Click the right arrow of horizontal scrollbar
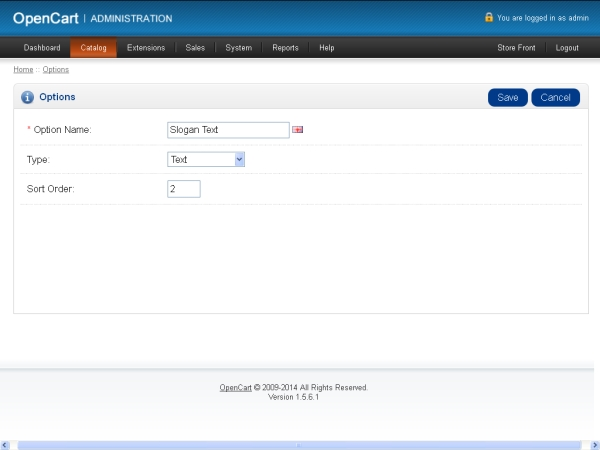This screenshot has height=450, width=600. coord(594,444)
